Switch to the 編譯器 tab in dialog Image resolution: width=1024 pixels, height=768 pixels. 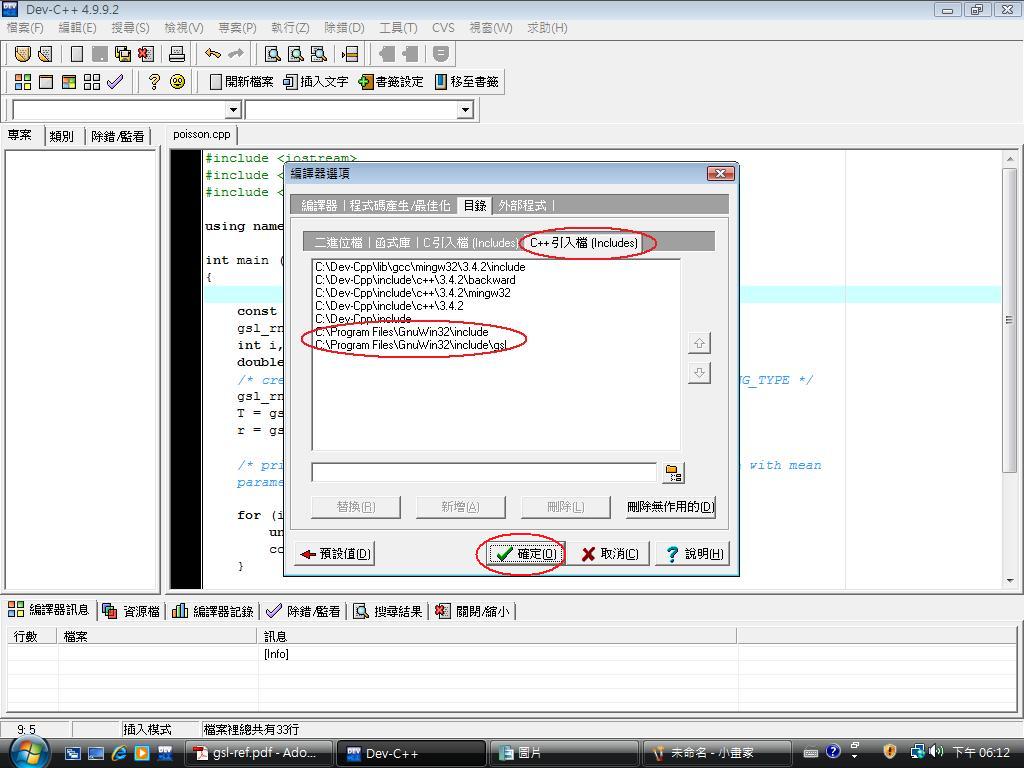coord(320,205)
